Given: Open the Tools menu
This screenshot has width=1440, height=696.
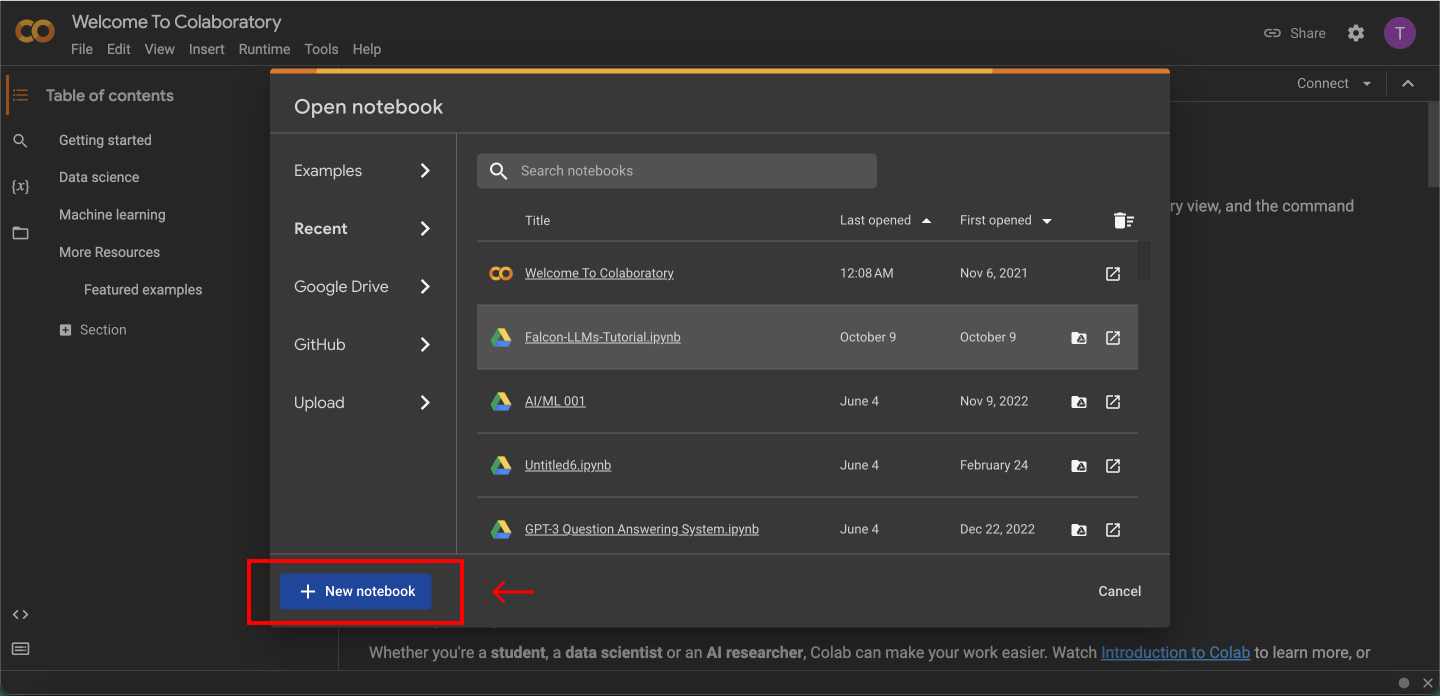Looking at the screenshot, I should pos(322,49).
